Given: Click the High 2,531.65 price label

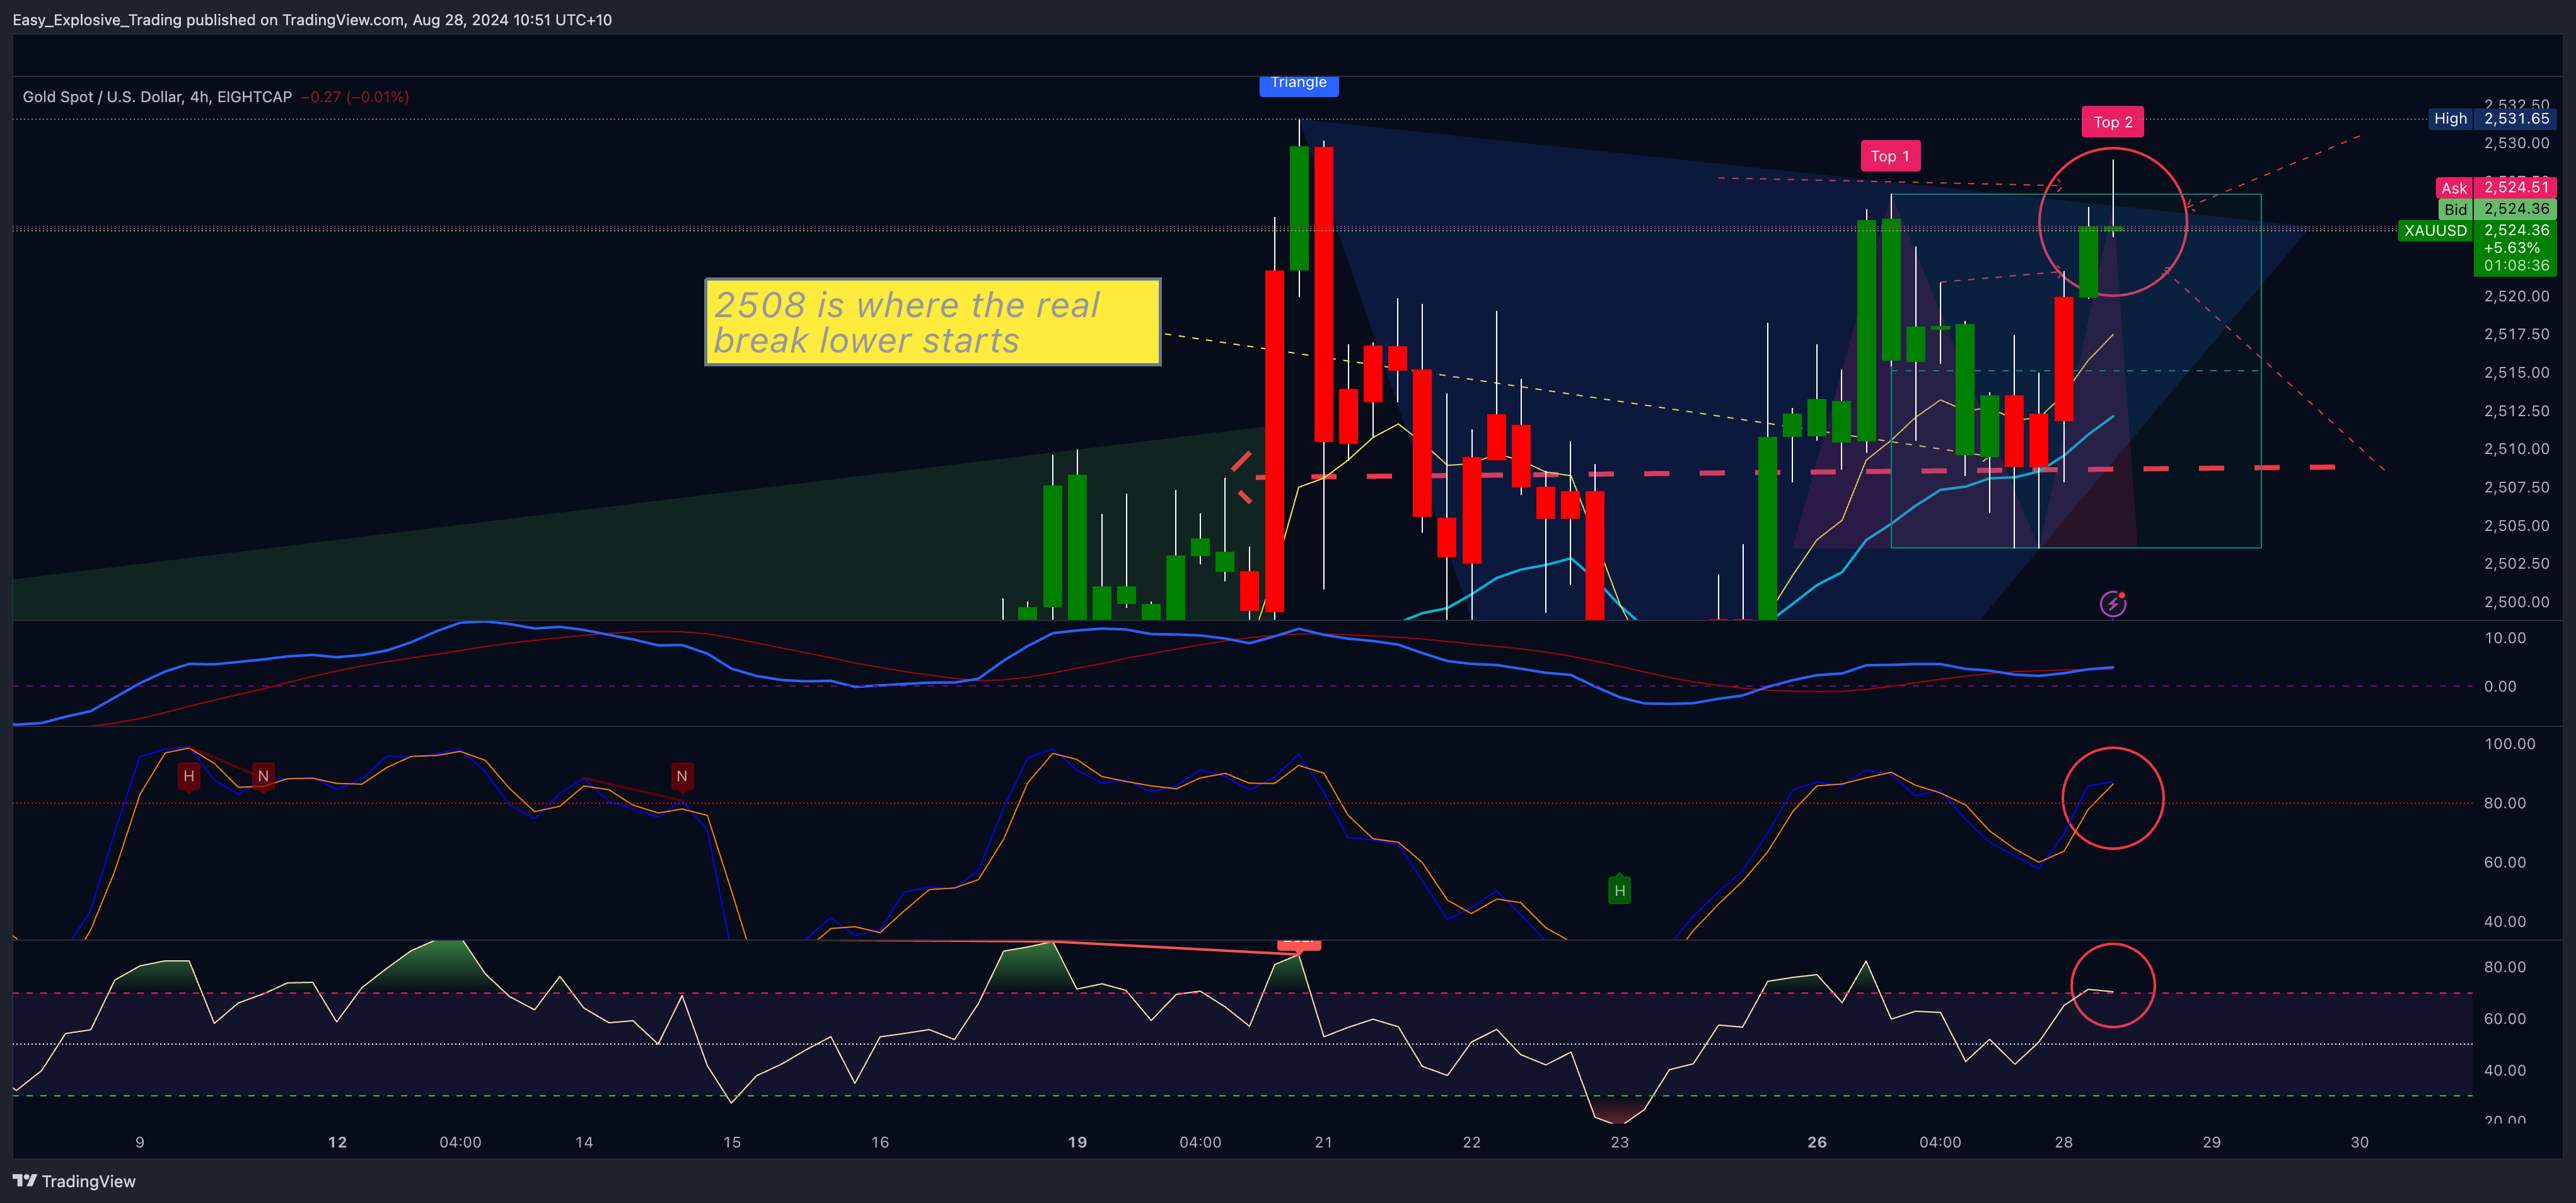Looking at the screenshot, I should pos(2492,118).
